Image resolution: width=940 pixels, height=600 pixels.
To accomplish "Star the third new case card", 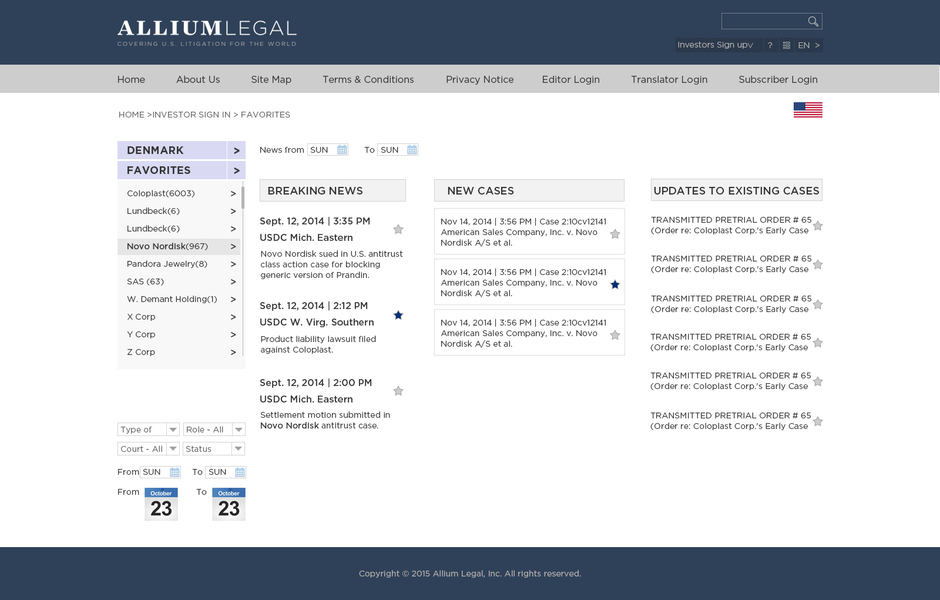I will tap(614, 335).
